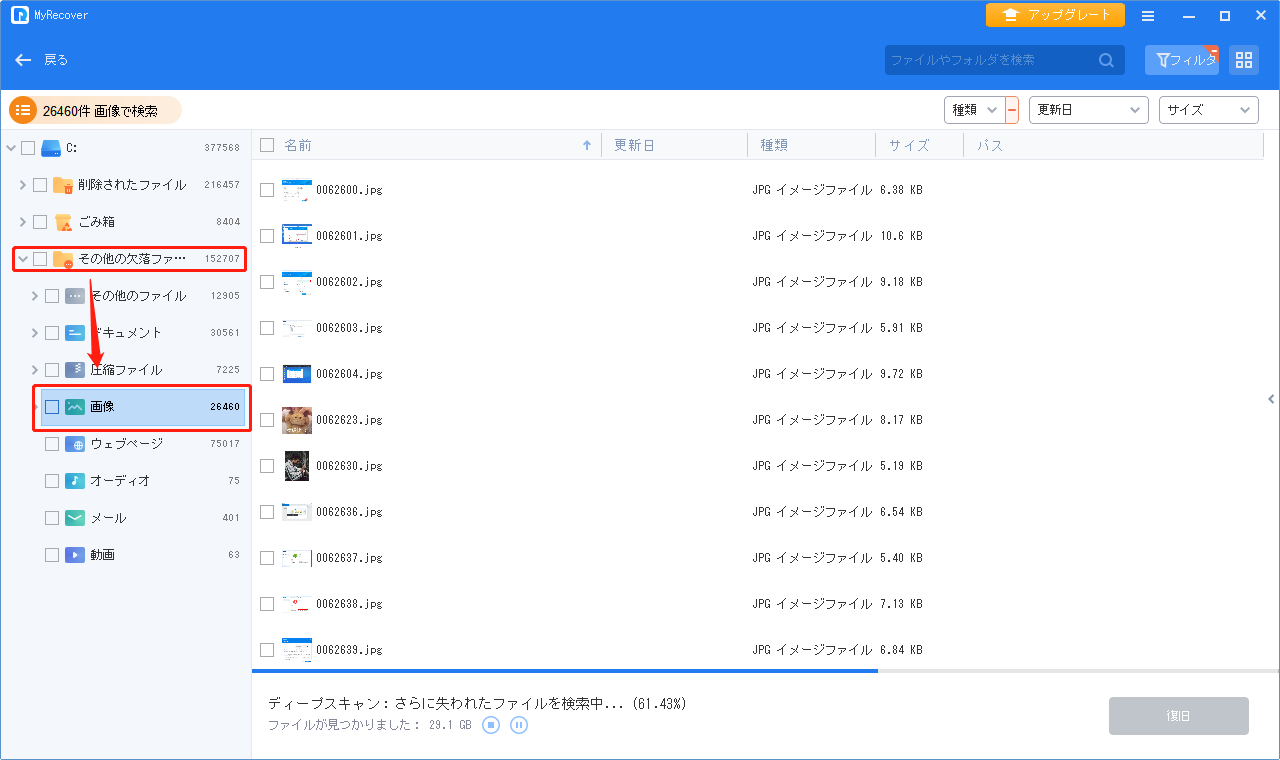The width and height of the screenshot is (1280, 760).
Task: Collapse the その他の欠落ファイル node
Action: (x=23, y=259)
